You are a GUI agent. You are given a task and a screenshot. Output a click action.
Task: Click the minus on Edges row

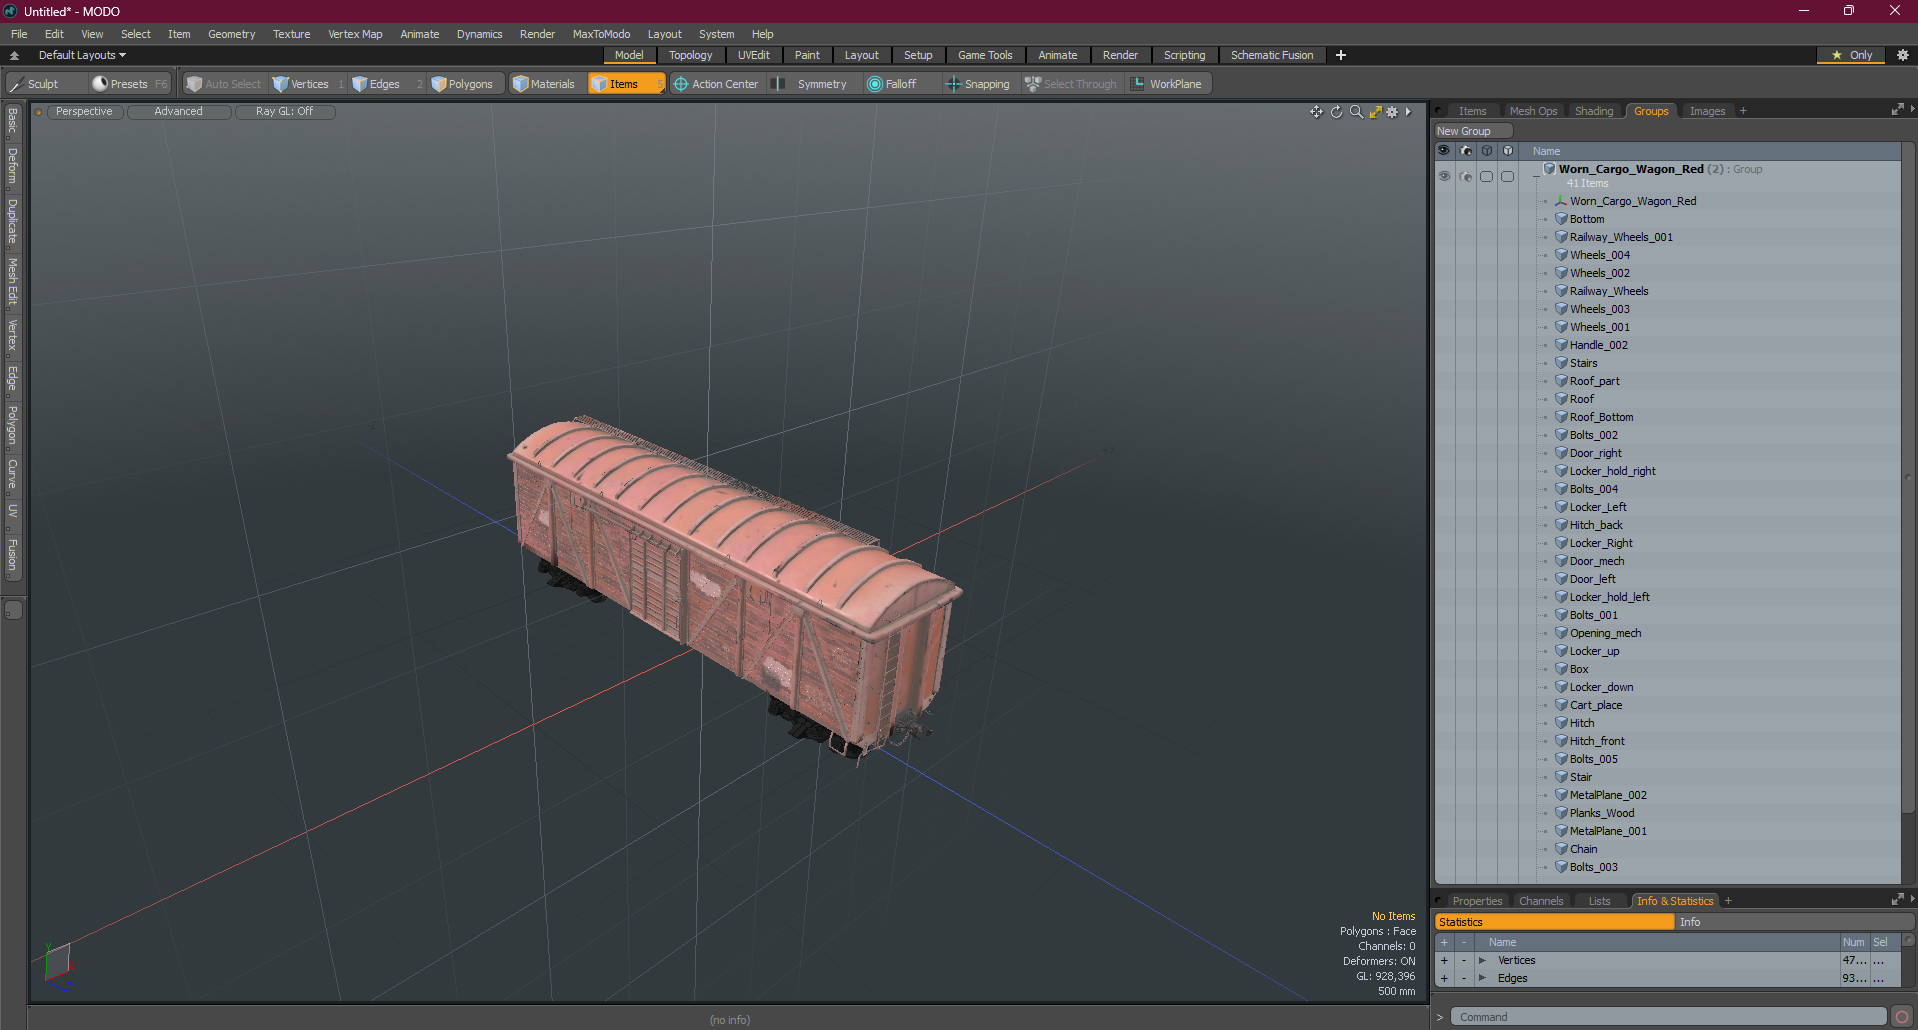point(1463,978)
